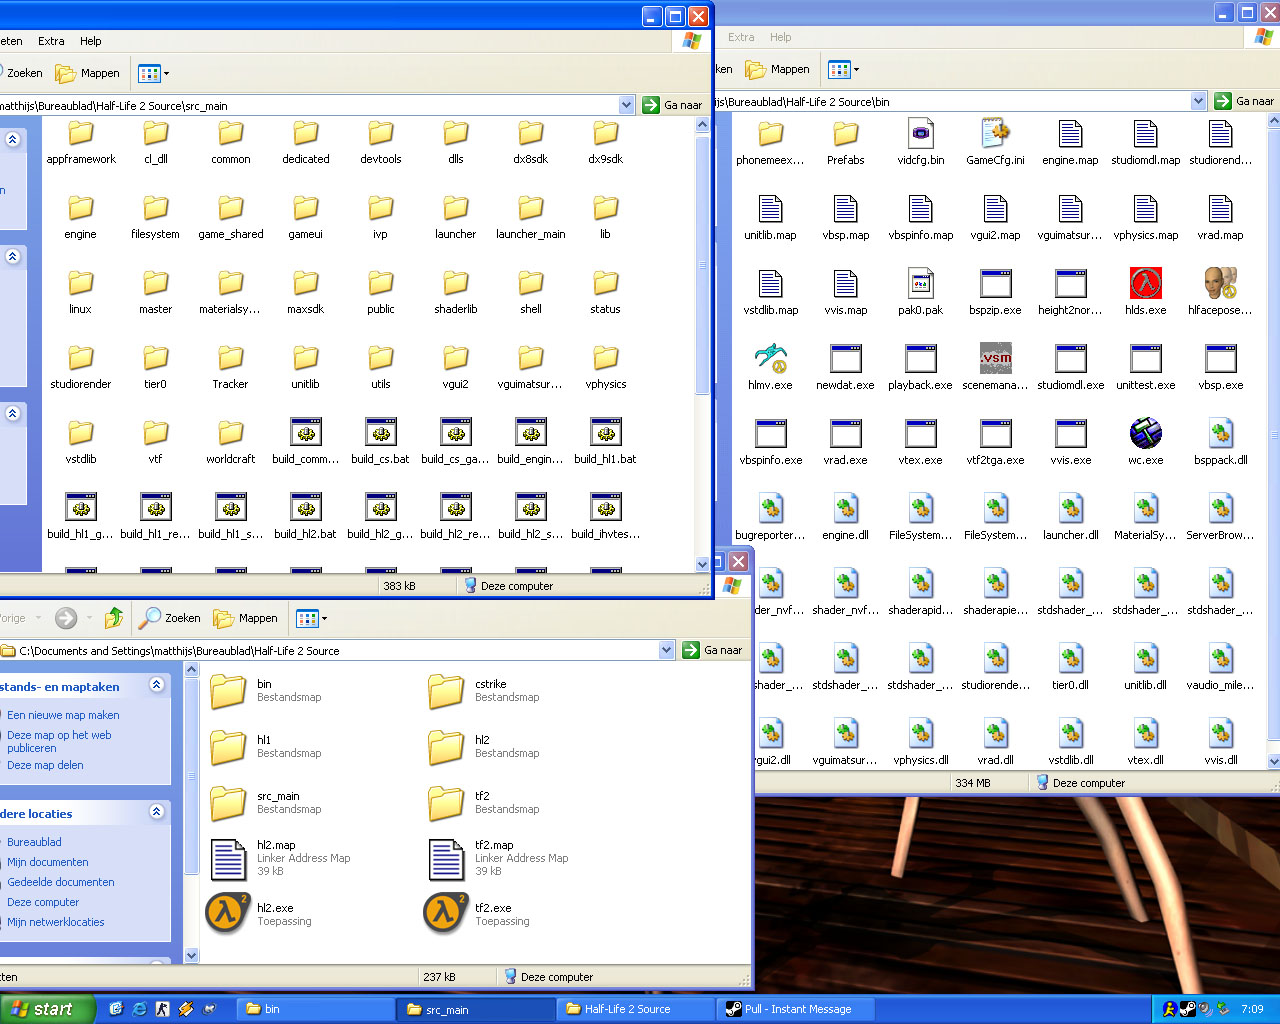
Task: Open the tf2.exe lambda icon
Action: [x=446, y=912]
